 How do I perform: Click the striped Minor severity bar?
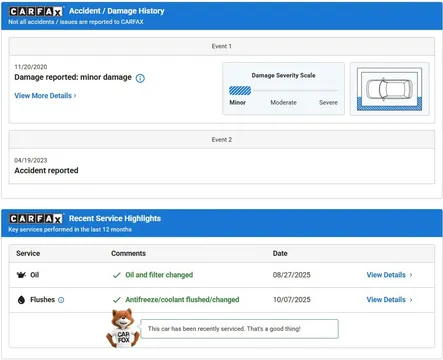pos(240,90)
